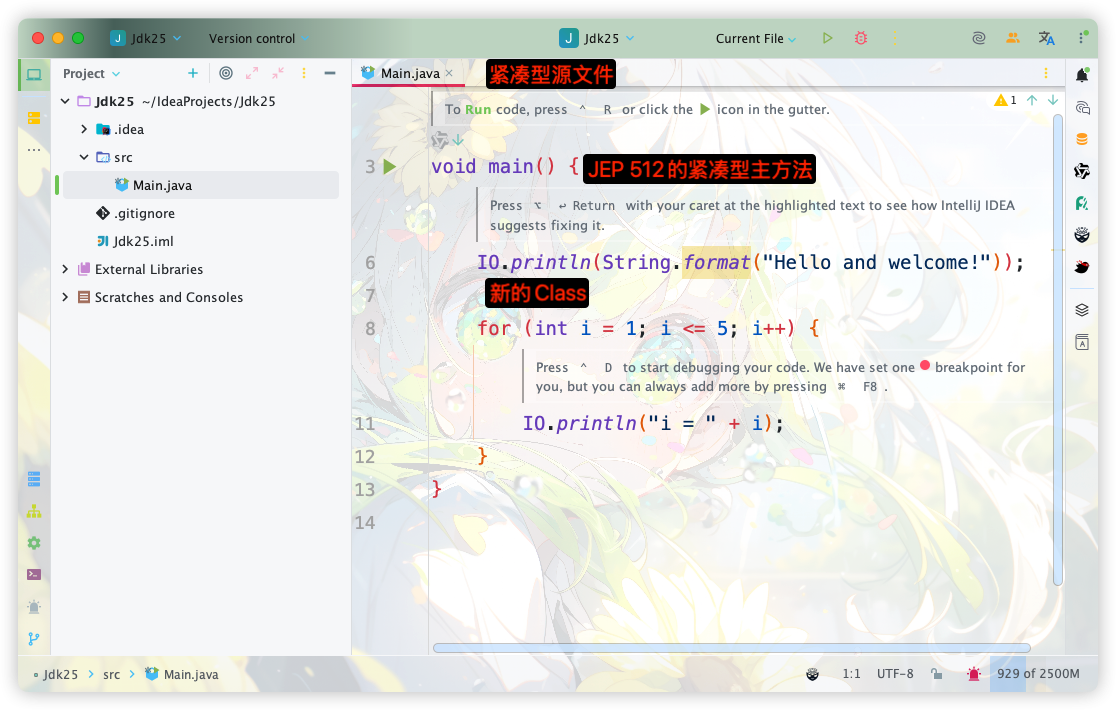Screen dimensions: 1116x710
Task: Expand External Libraries node
Action: (66, 269)
